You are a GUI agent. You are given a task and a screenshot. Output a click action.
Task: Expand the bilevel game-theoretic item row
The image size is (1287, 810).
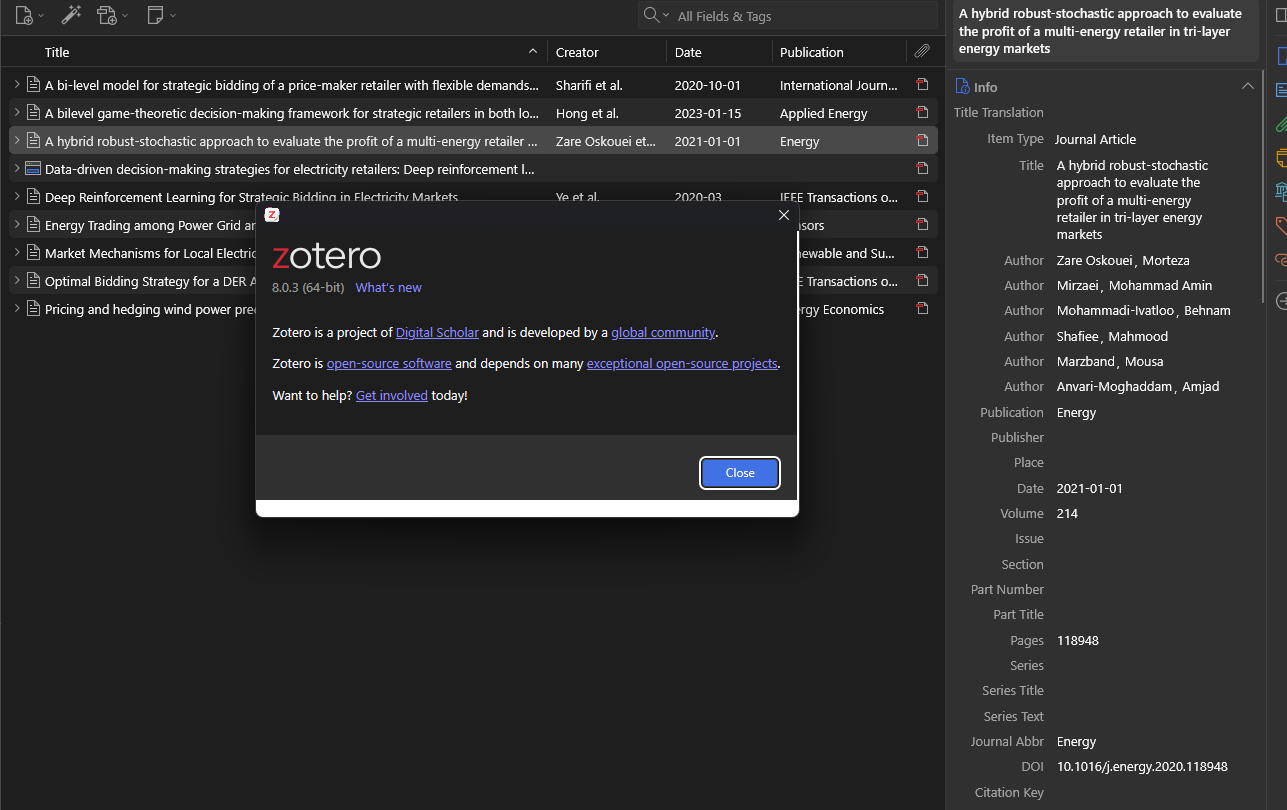(17, 113)
